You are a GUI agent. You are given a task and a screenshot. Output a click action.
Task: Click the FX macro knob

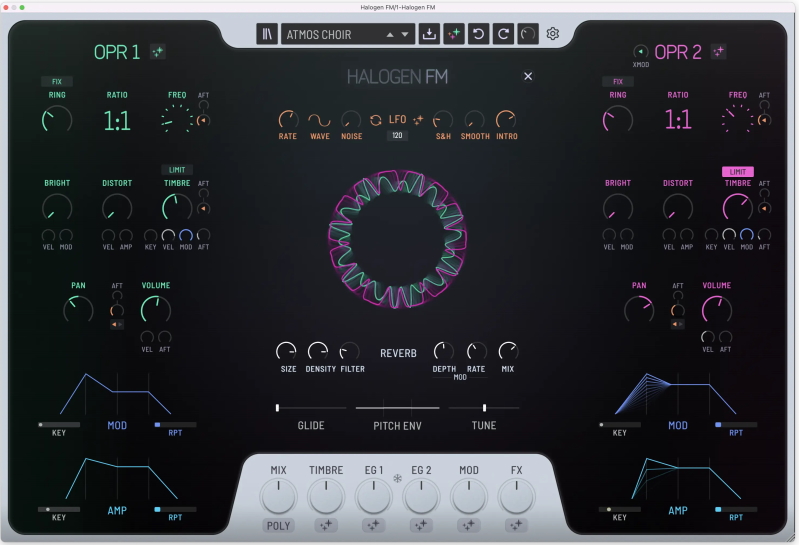[x=516, y=496]
